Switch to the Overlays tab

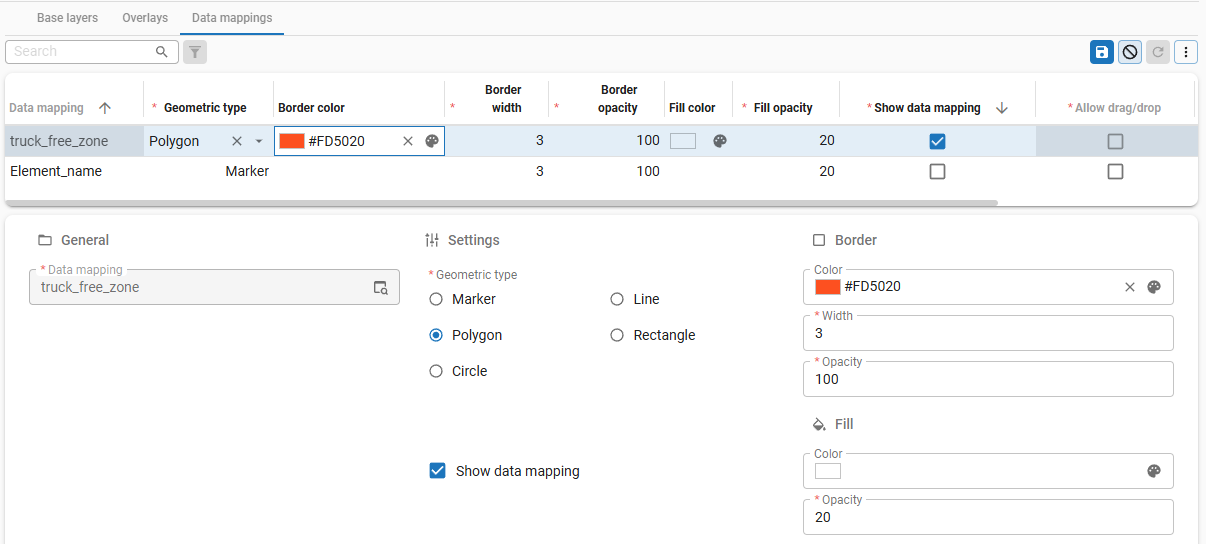(x=145, y=18)
